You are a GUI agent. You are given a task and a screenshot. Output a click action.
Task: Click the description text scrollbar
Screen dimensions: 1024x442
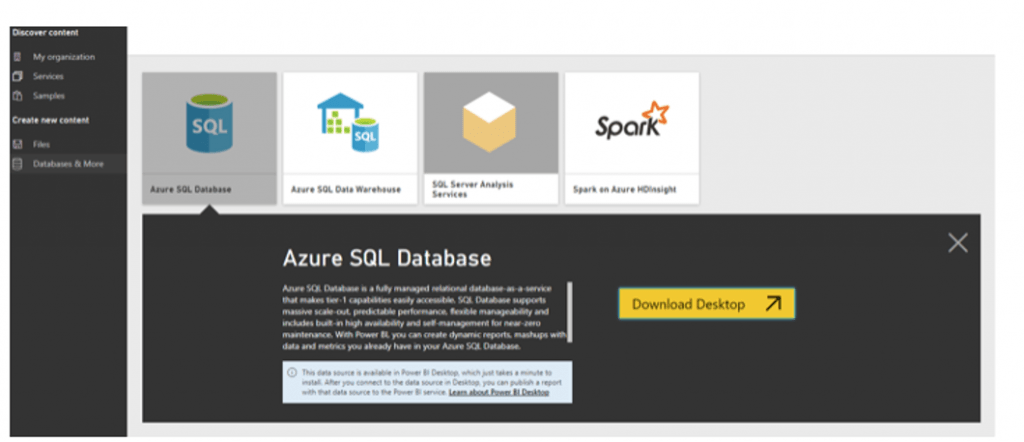(571, 315)
